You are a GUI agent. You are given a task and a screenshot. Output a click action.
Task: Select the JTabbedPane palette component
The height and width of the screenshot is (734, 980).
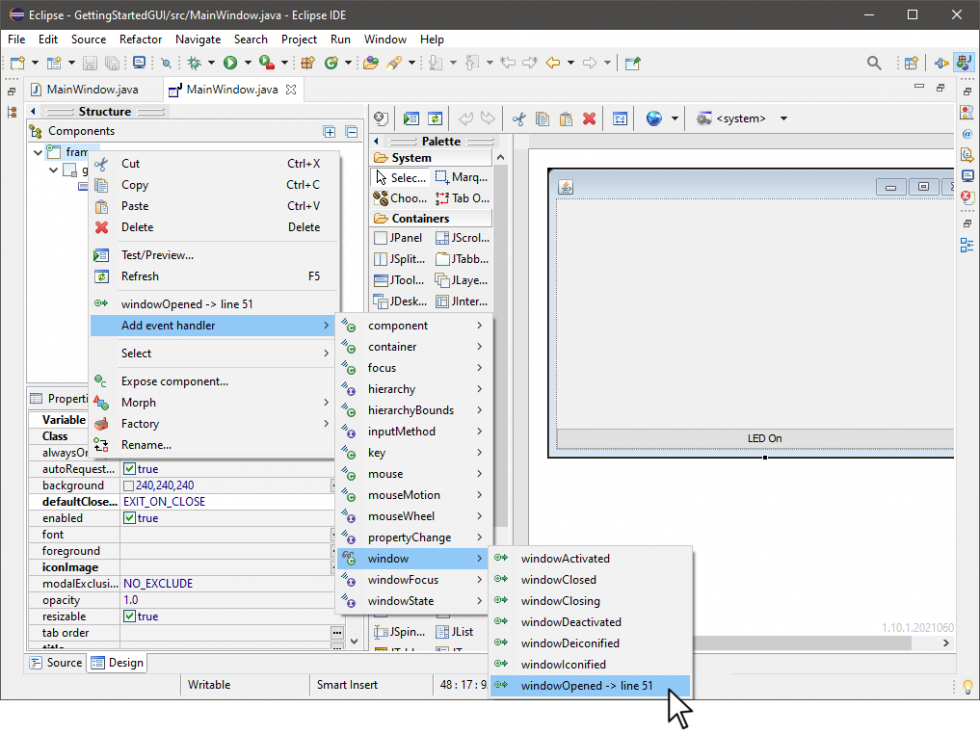(462, 259)
